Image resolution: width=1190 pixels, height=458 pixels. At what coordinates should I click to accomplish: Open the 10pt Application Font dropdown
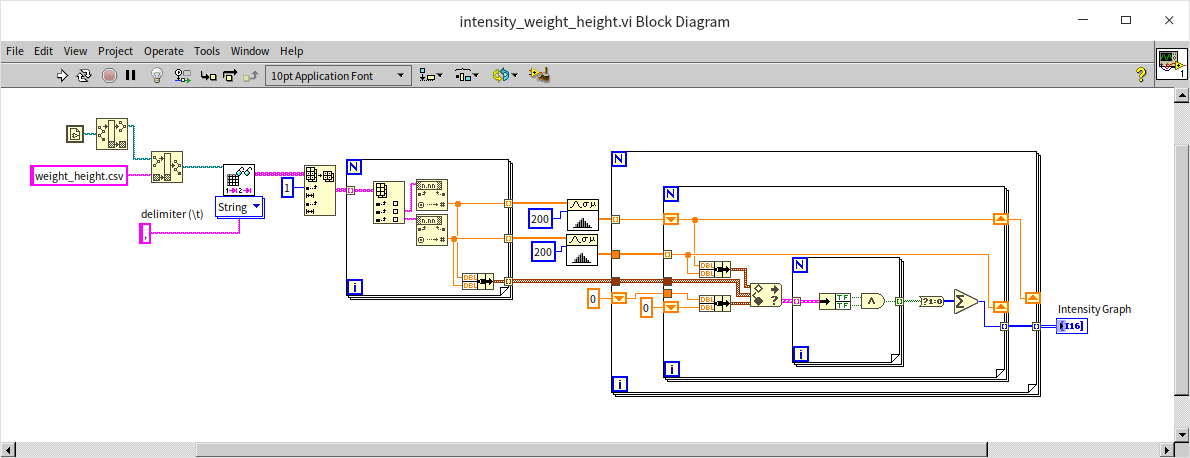point(339,75)
